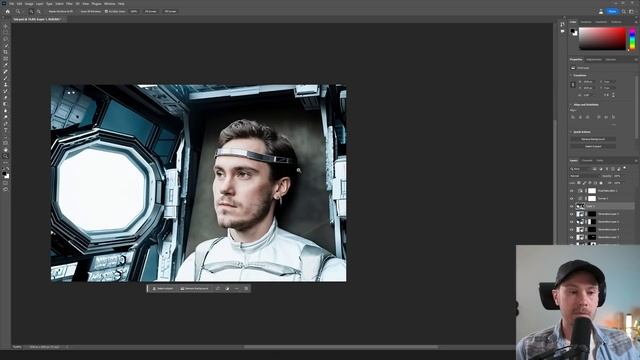Select the Horizontal Type tool
This screenshot has height=360, width=640.
(x=6, y=130)
